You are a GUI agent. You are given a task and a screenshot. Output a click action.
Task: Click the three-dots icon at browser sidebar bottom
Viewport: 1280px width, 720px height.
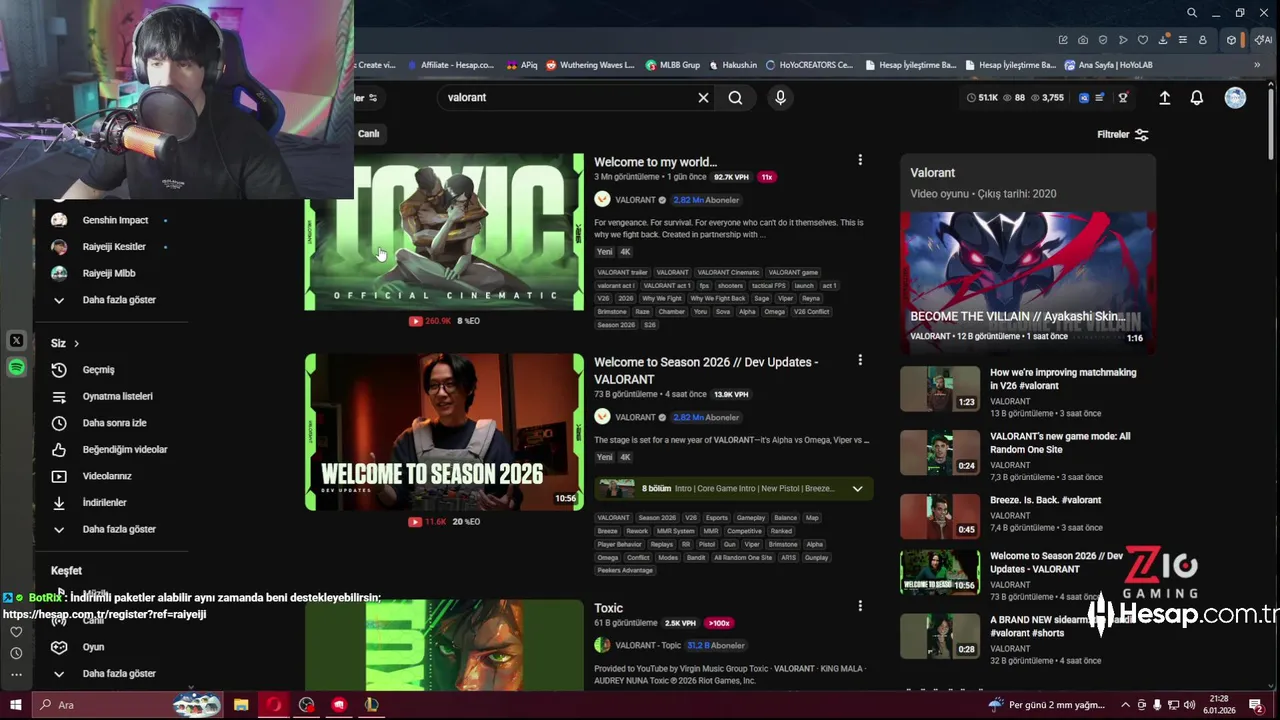[16, 676]
